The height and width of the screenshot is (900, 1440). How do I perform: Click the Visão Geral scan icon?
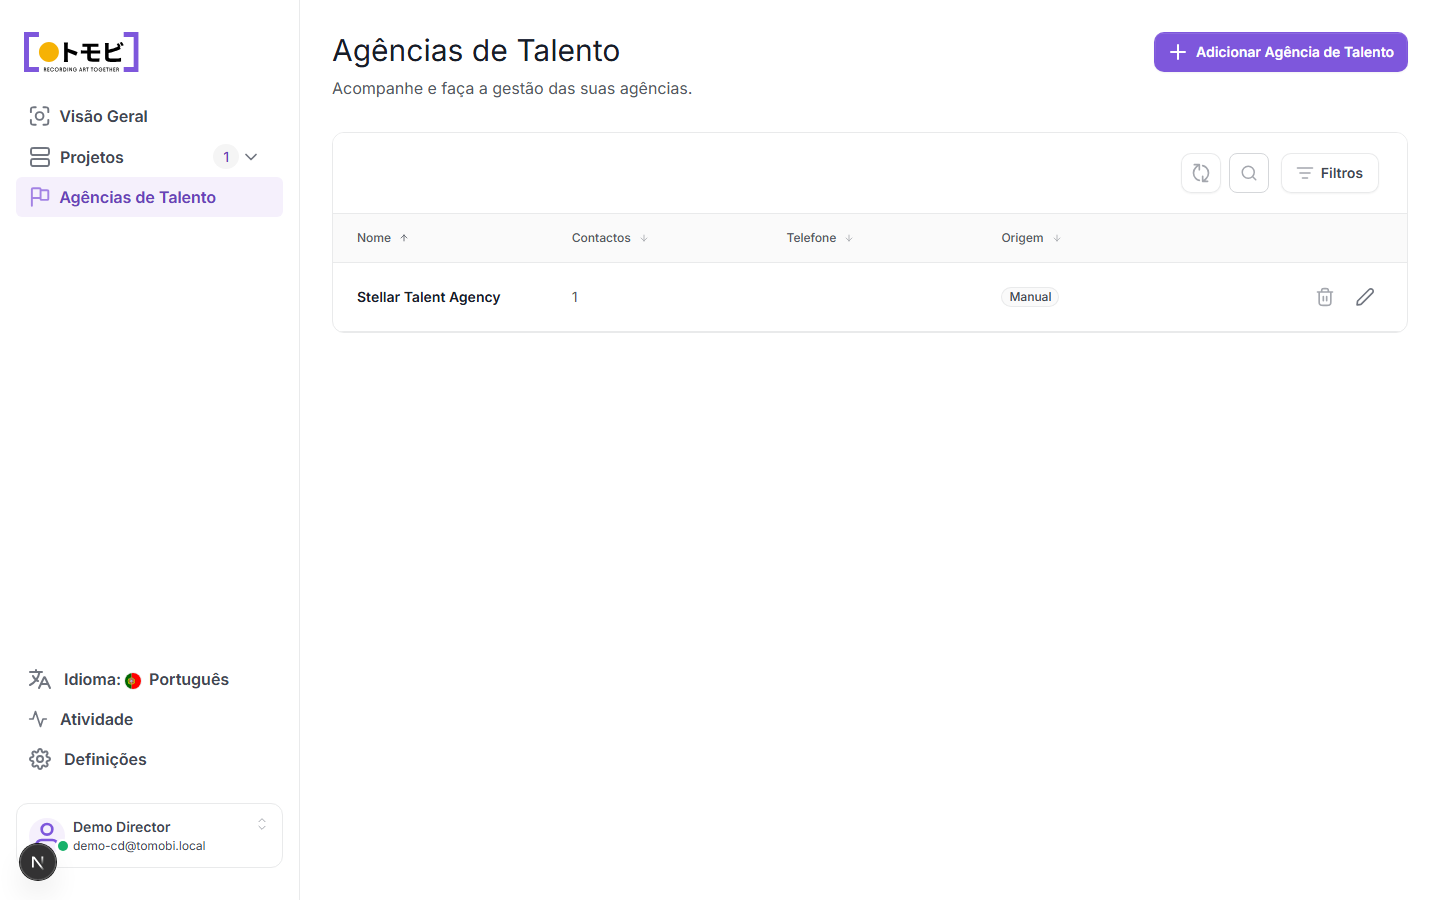point(39,116)
